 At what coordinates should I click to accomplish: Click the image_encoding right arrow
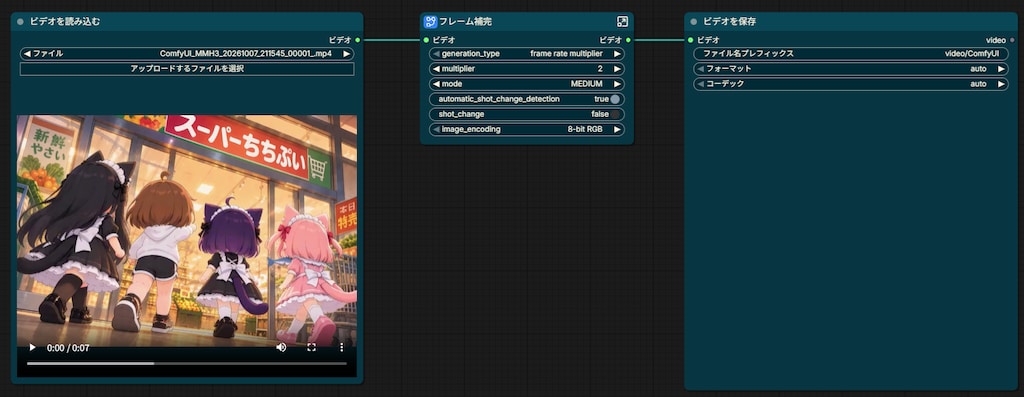point(617,129)
